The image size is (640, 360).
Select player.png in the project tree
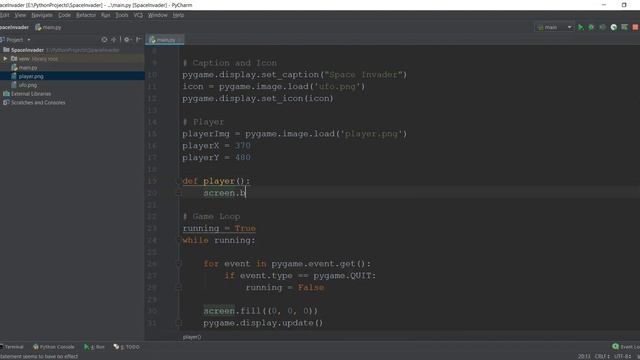(x=31, y=76)
